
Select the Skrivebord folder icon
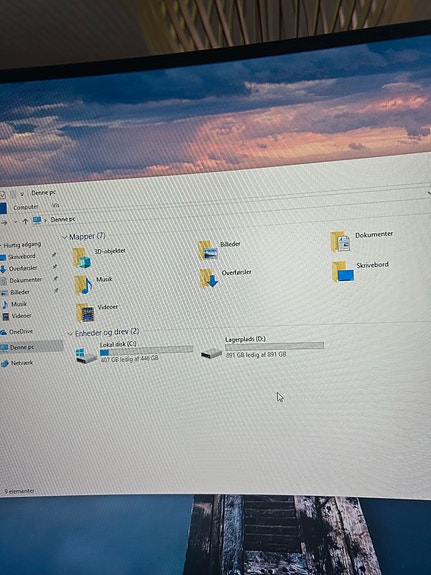tap(343, 272)
